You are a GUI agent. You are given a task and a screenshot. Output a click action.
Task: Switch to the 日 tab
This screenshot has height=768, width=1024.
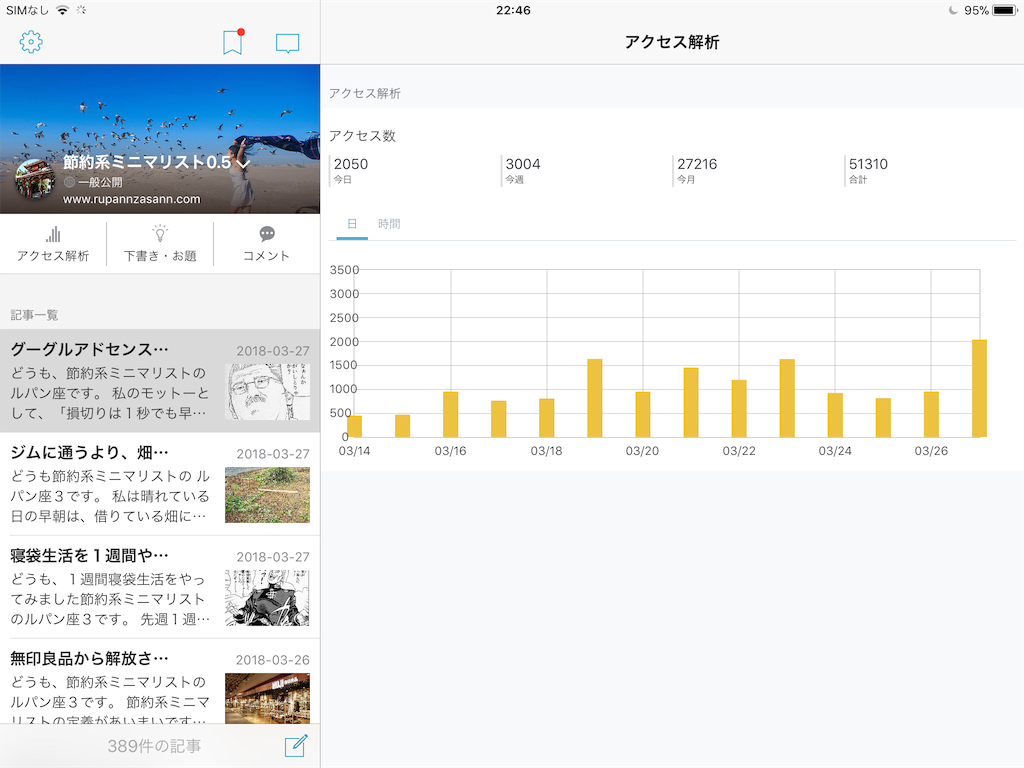click(352, 225)
